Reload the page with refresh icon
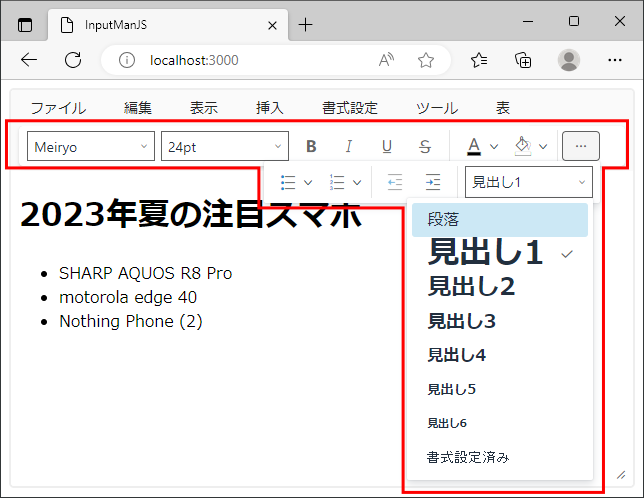This screenshot has width=644, height=498. click(x=73, y=60)
